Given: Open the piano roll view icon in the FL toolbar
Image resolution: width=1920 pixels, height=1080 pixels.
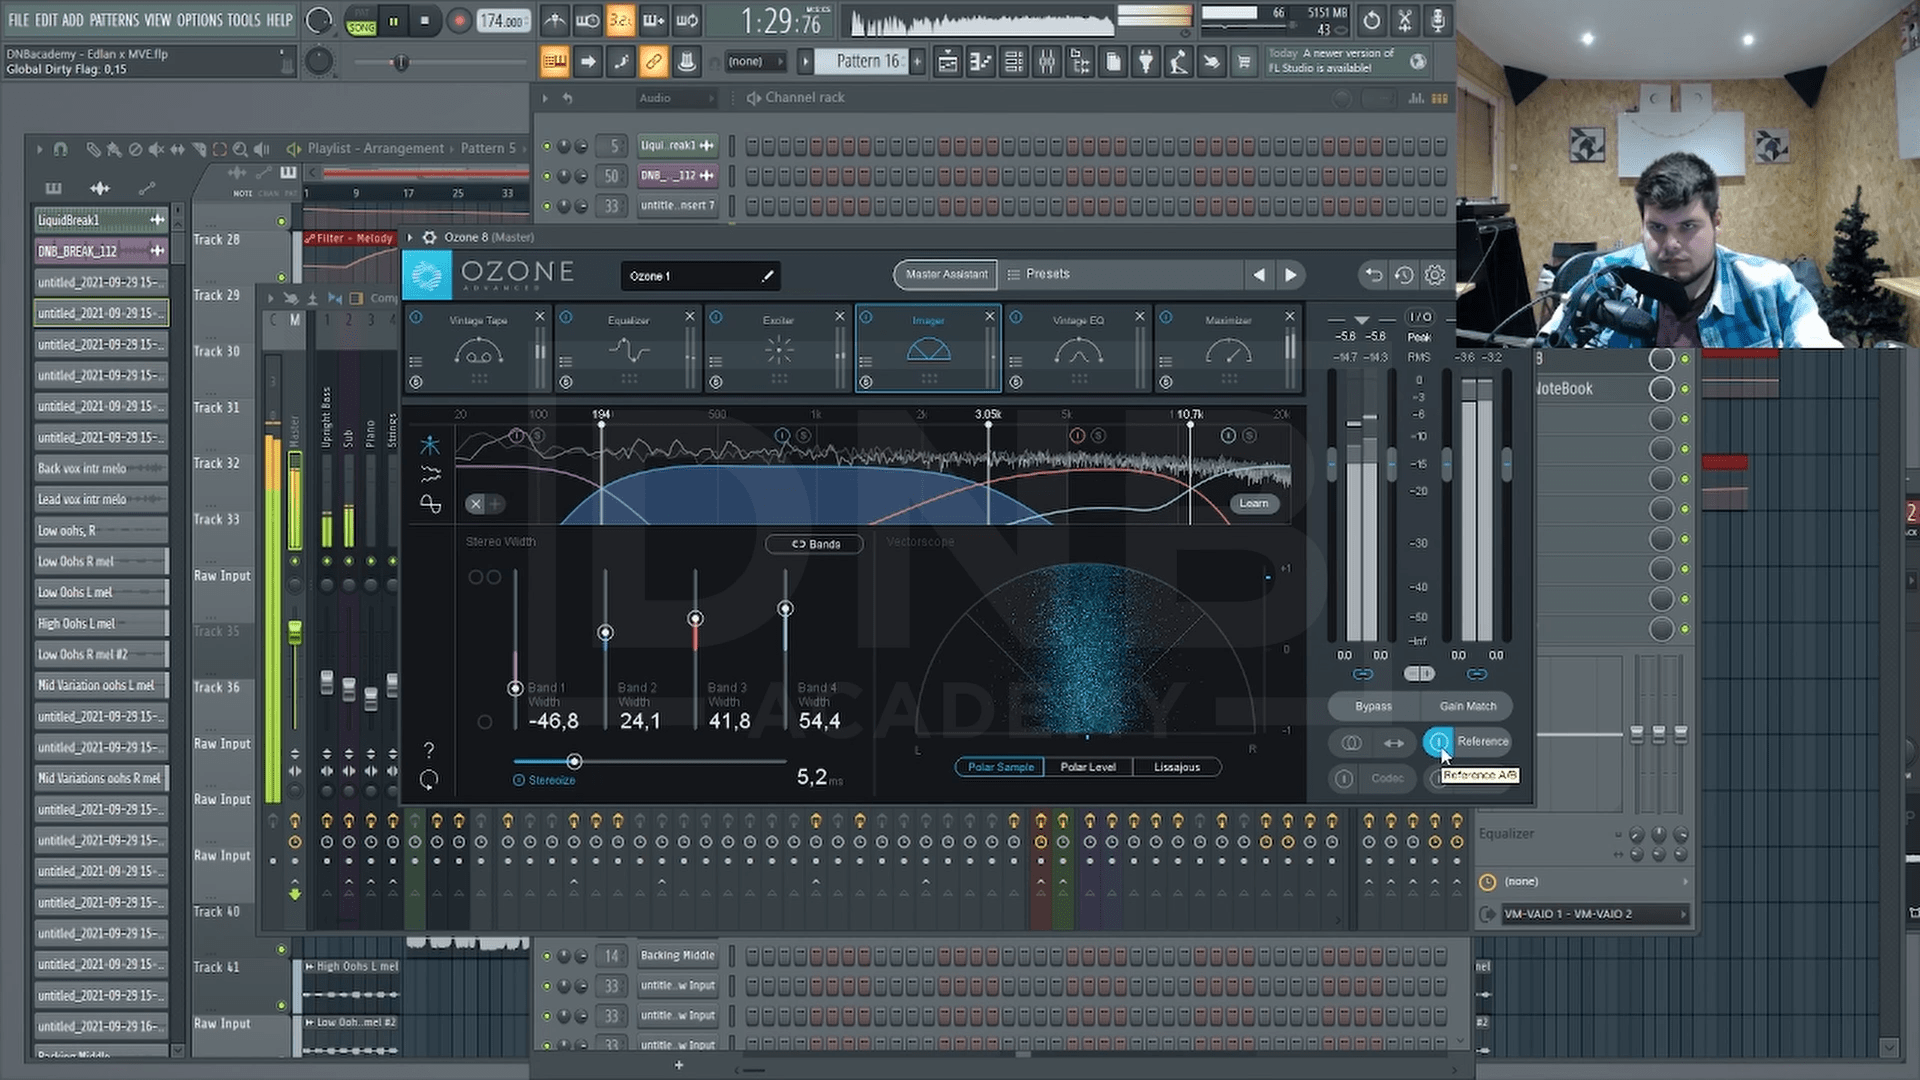Looking at the screenshot, I should pyautogui.click(x=980, y=63).
